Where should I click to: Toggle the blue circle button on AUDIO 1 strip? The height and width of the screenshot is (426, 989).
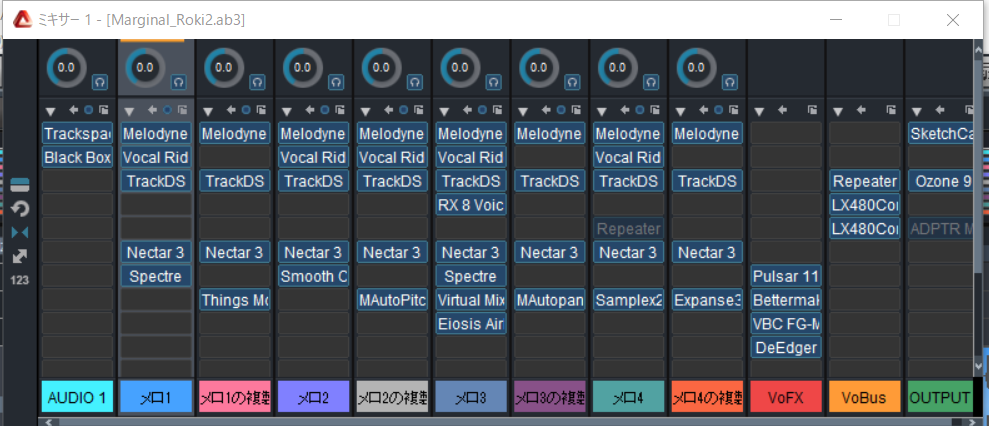tap(88, 110)
